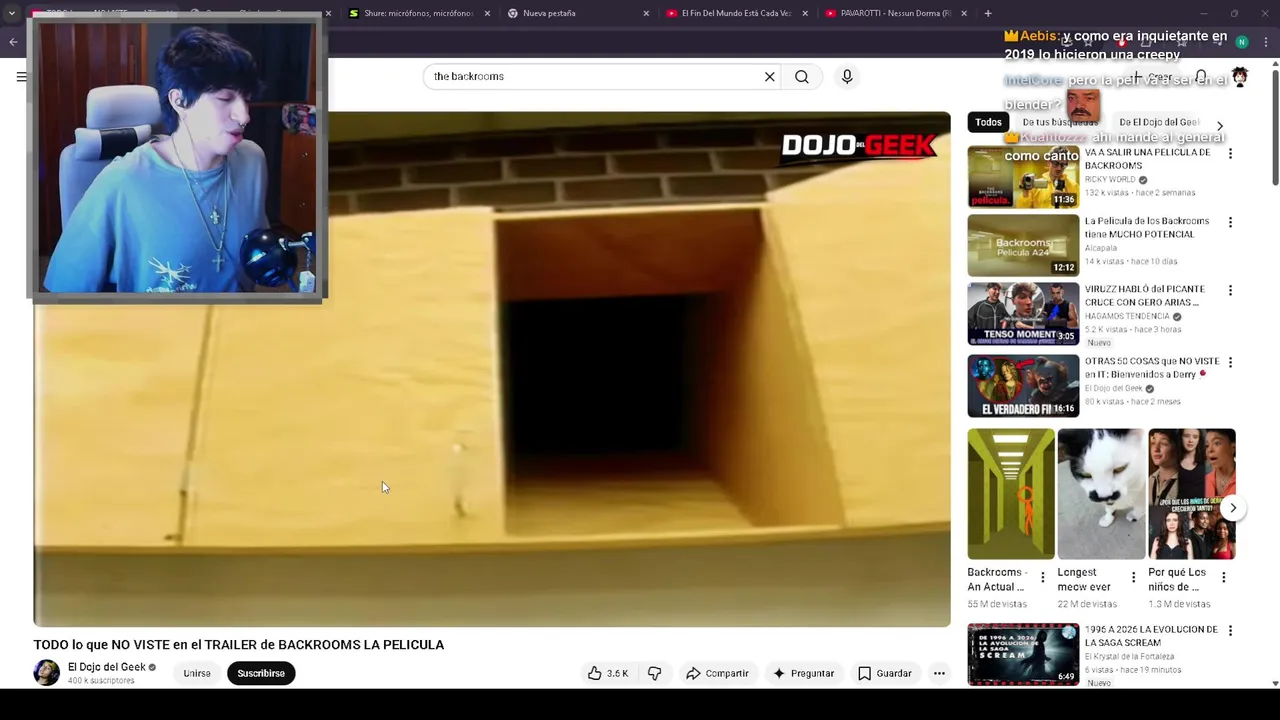The image size is (1280, 720).
Task: Open more actions for the video
Action: tap(939, 673)
